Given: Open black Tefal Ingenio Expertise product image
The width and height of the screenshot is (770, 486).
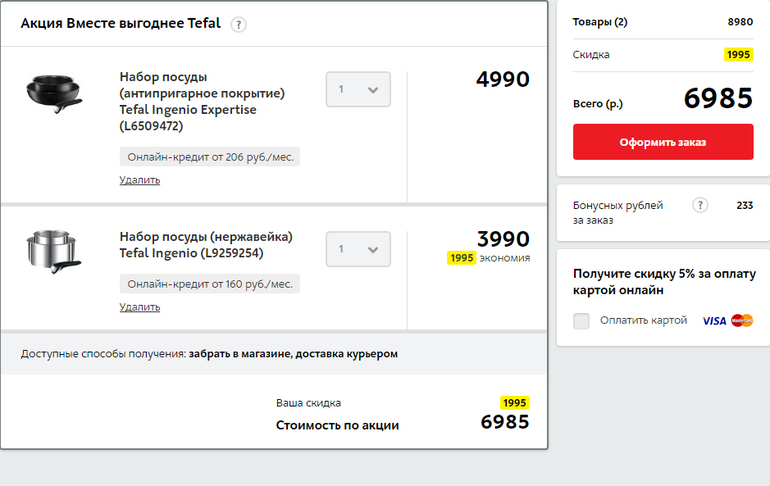Looking at the screenshot, I should 53,93.
